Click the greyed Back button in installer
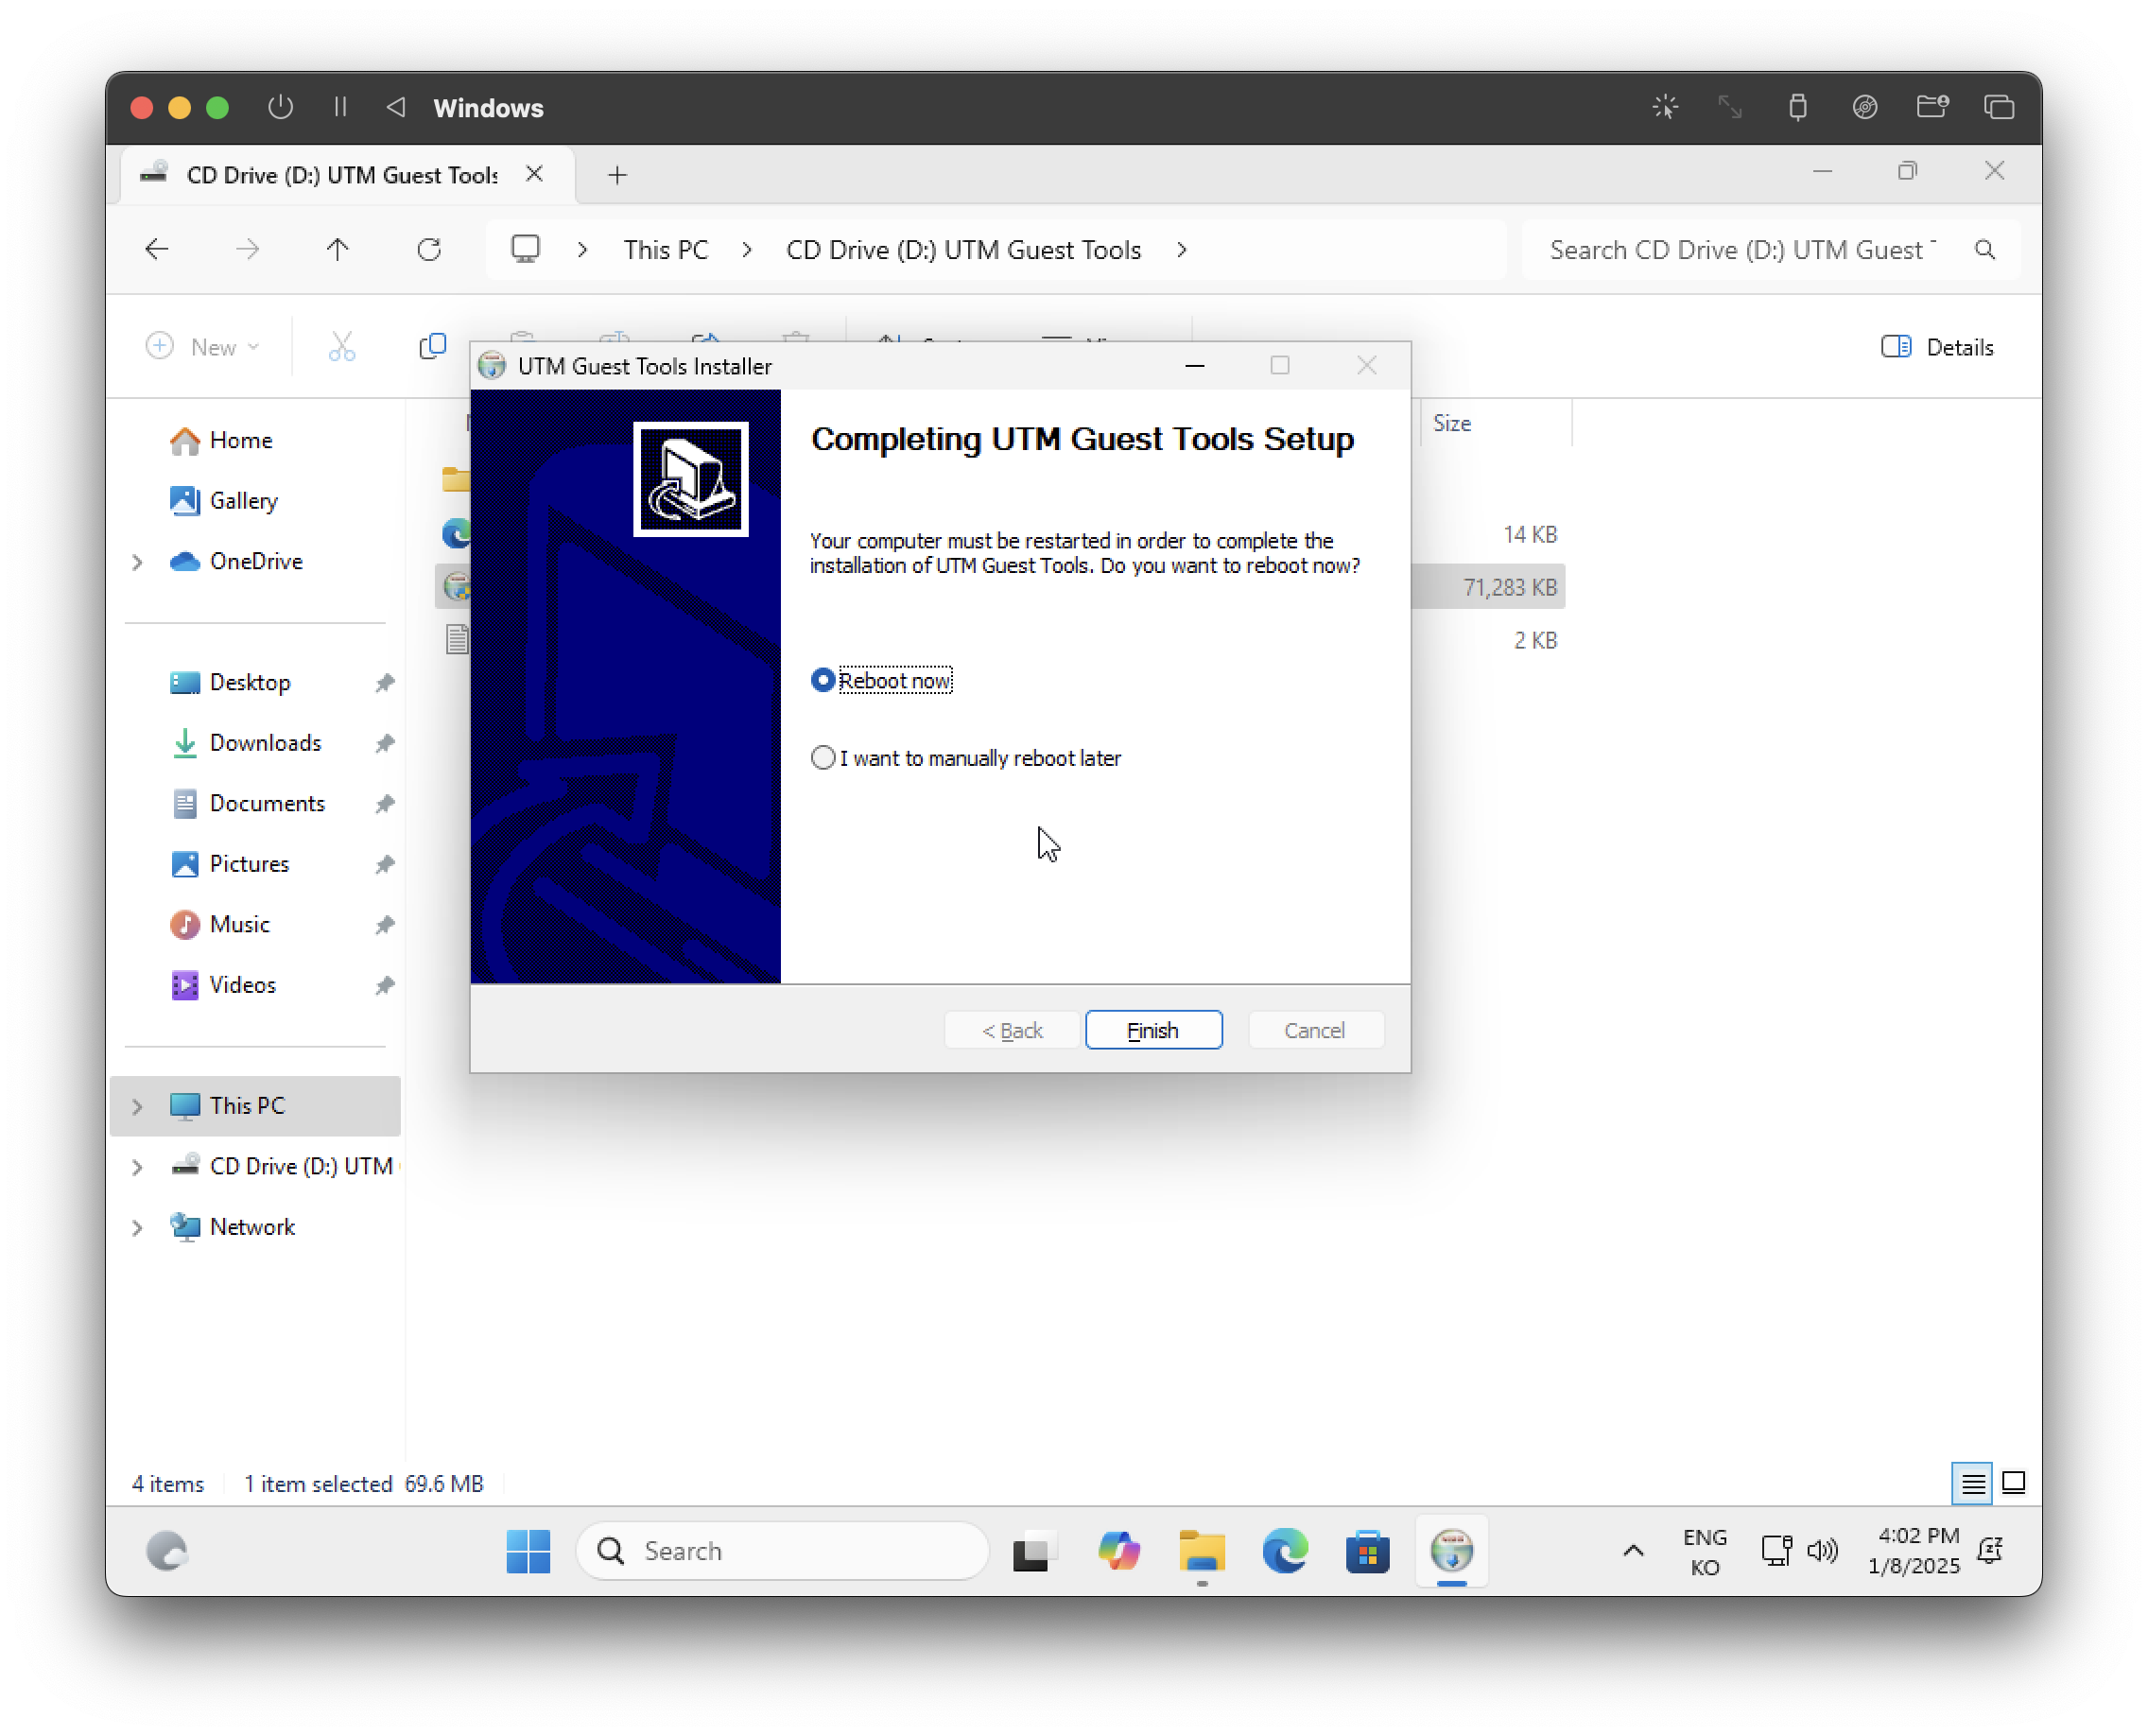2148x1736 pixels. pyautogui.click(x=1012, y=1030)
